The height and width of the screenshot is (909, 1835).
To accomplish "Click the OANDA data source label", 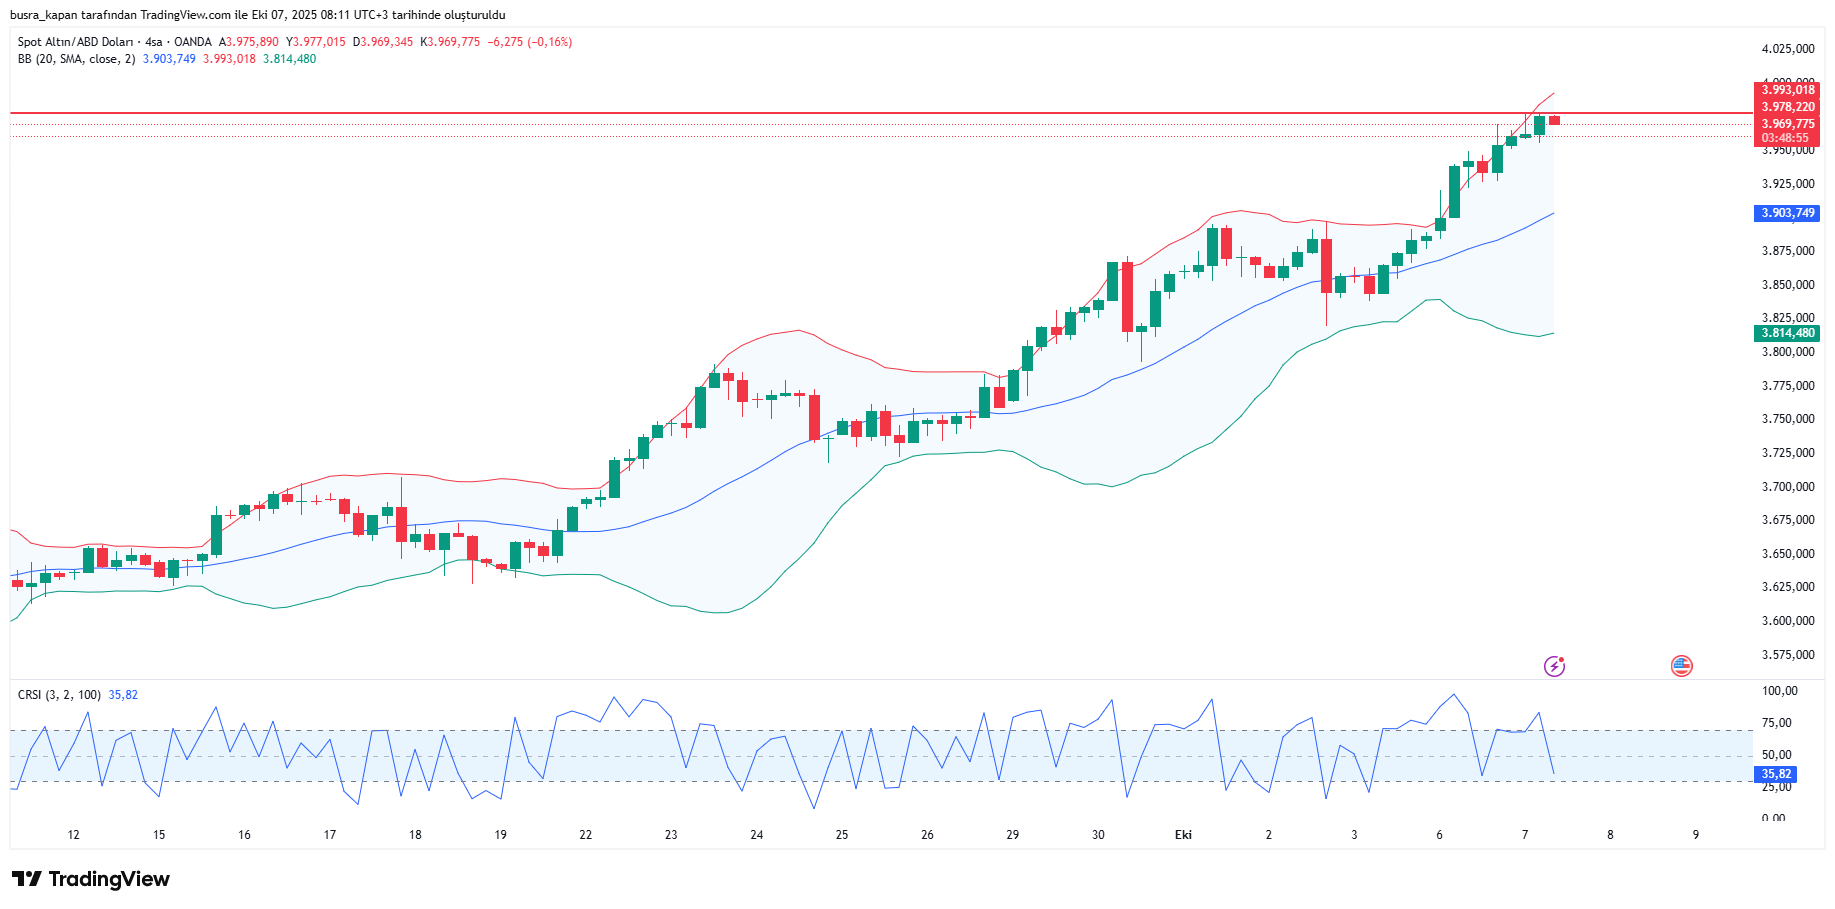I will [193, 42].
